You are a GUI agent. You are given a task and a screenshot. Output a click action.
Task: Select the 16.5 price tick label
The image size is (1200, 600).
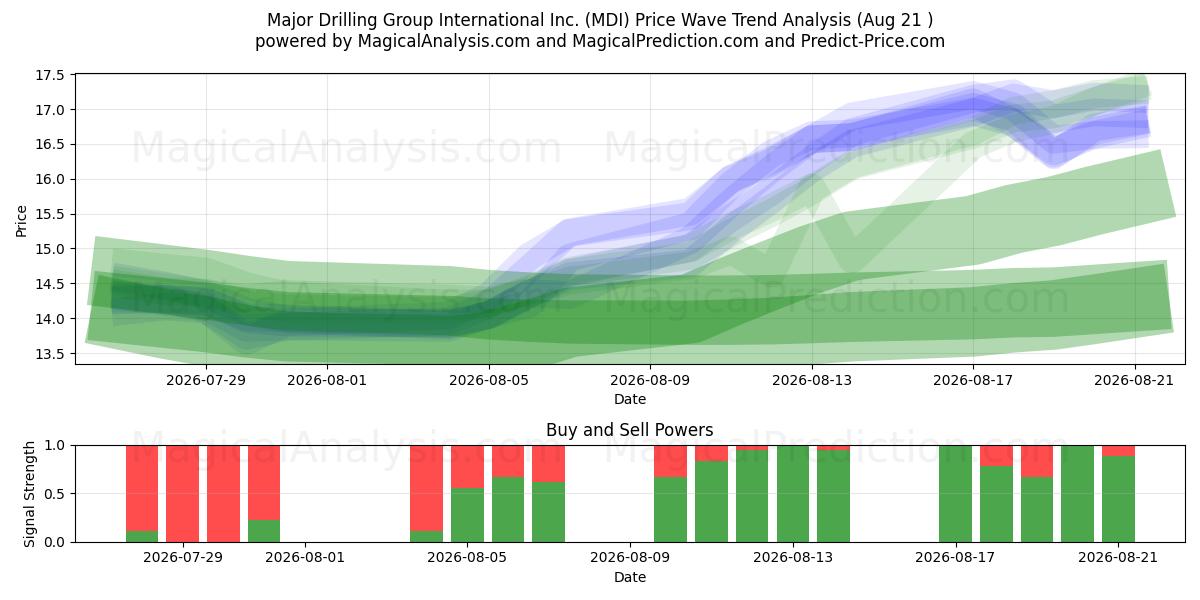50,145
